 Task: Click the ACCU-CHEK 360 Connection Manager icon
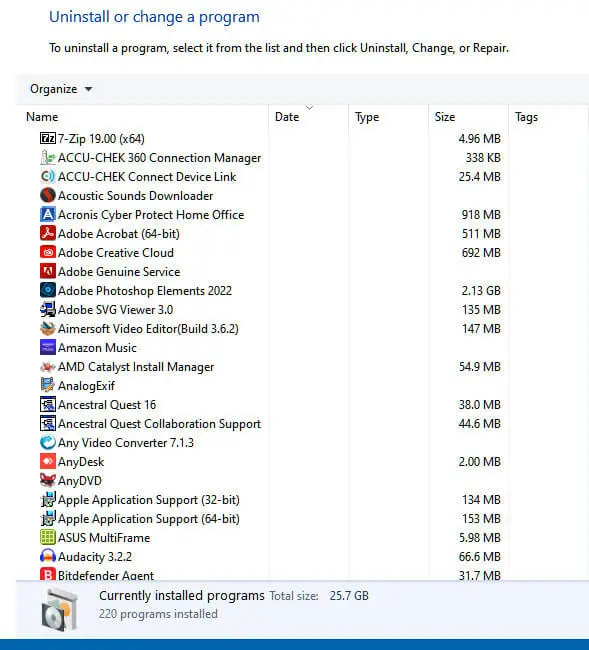[x=48, y=157]
